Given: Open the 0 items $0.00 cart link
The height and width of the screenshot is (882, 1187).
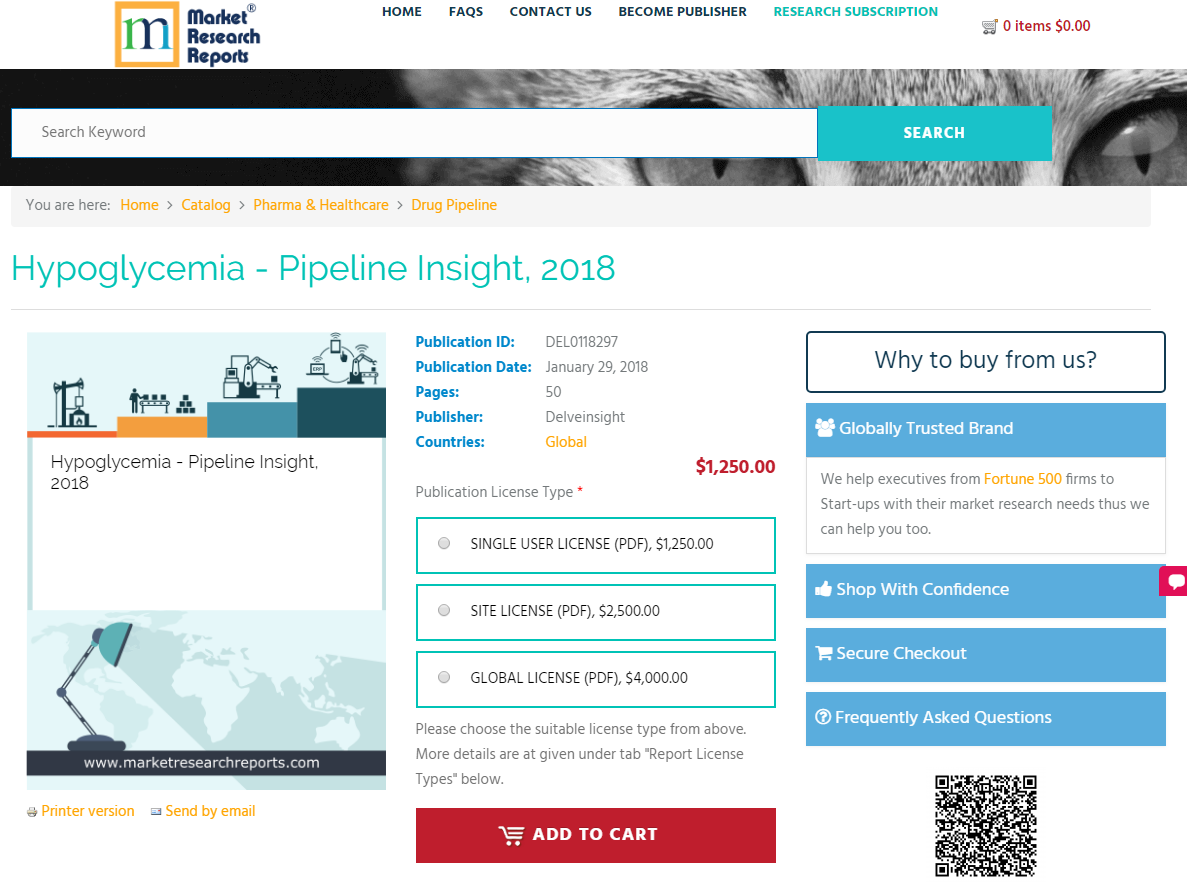Looking at the screenshot, I should pos(1046,26).
